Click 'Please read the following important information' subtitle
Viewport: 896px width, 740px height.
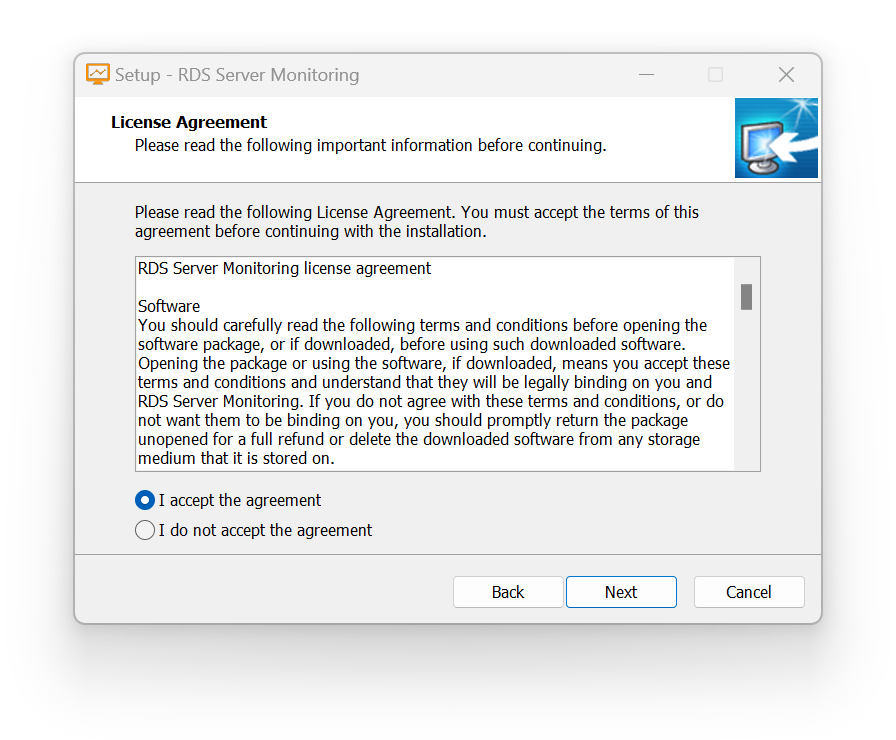point(370,145)
